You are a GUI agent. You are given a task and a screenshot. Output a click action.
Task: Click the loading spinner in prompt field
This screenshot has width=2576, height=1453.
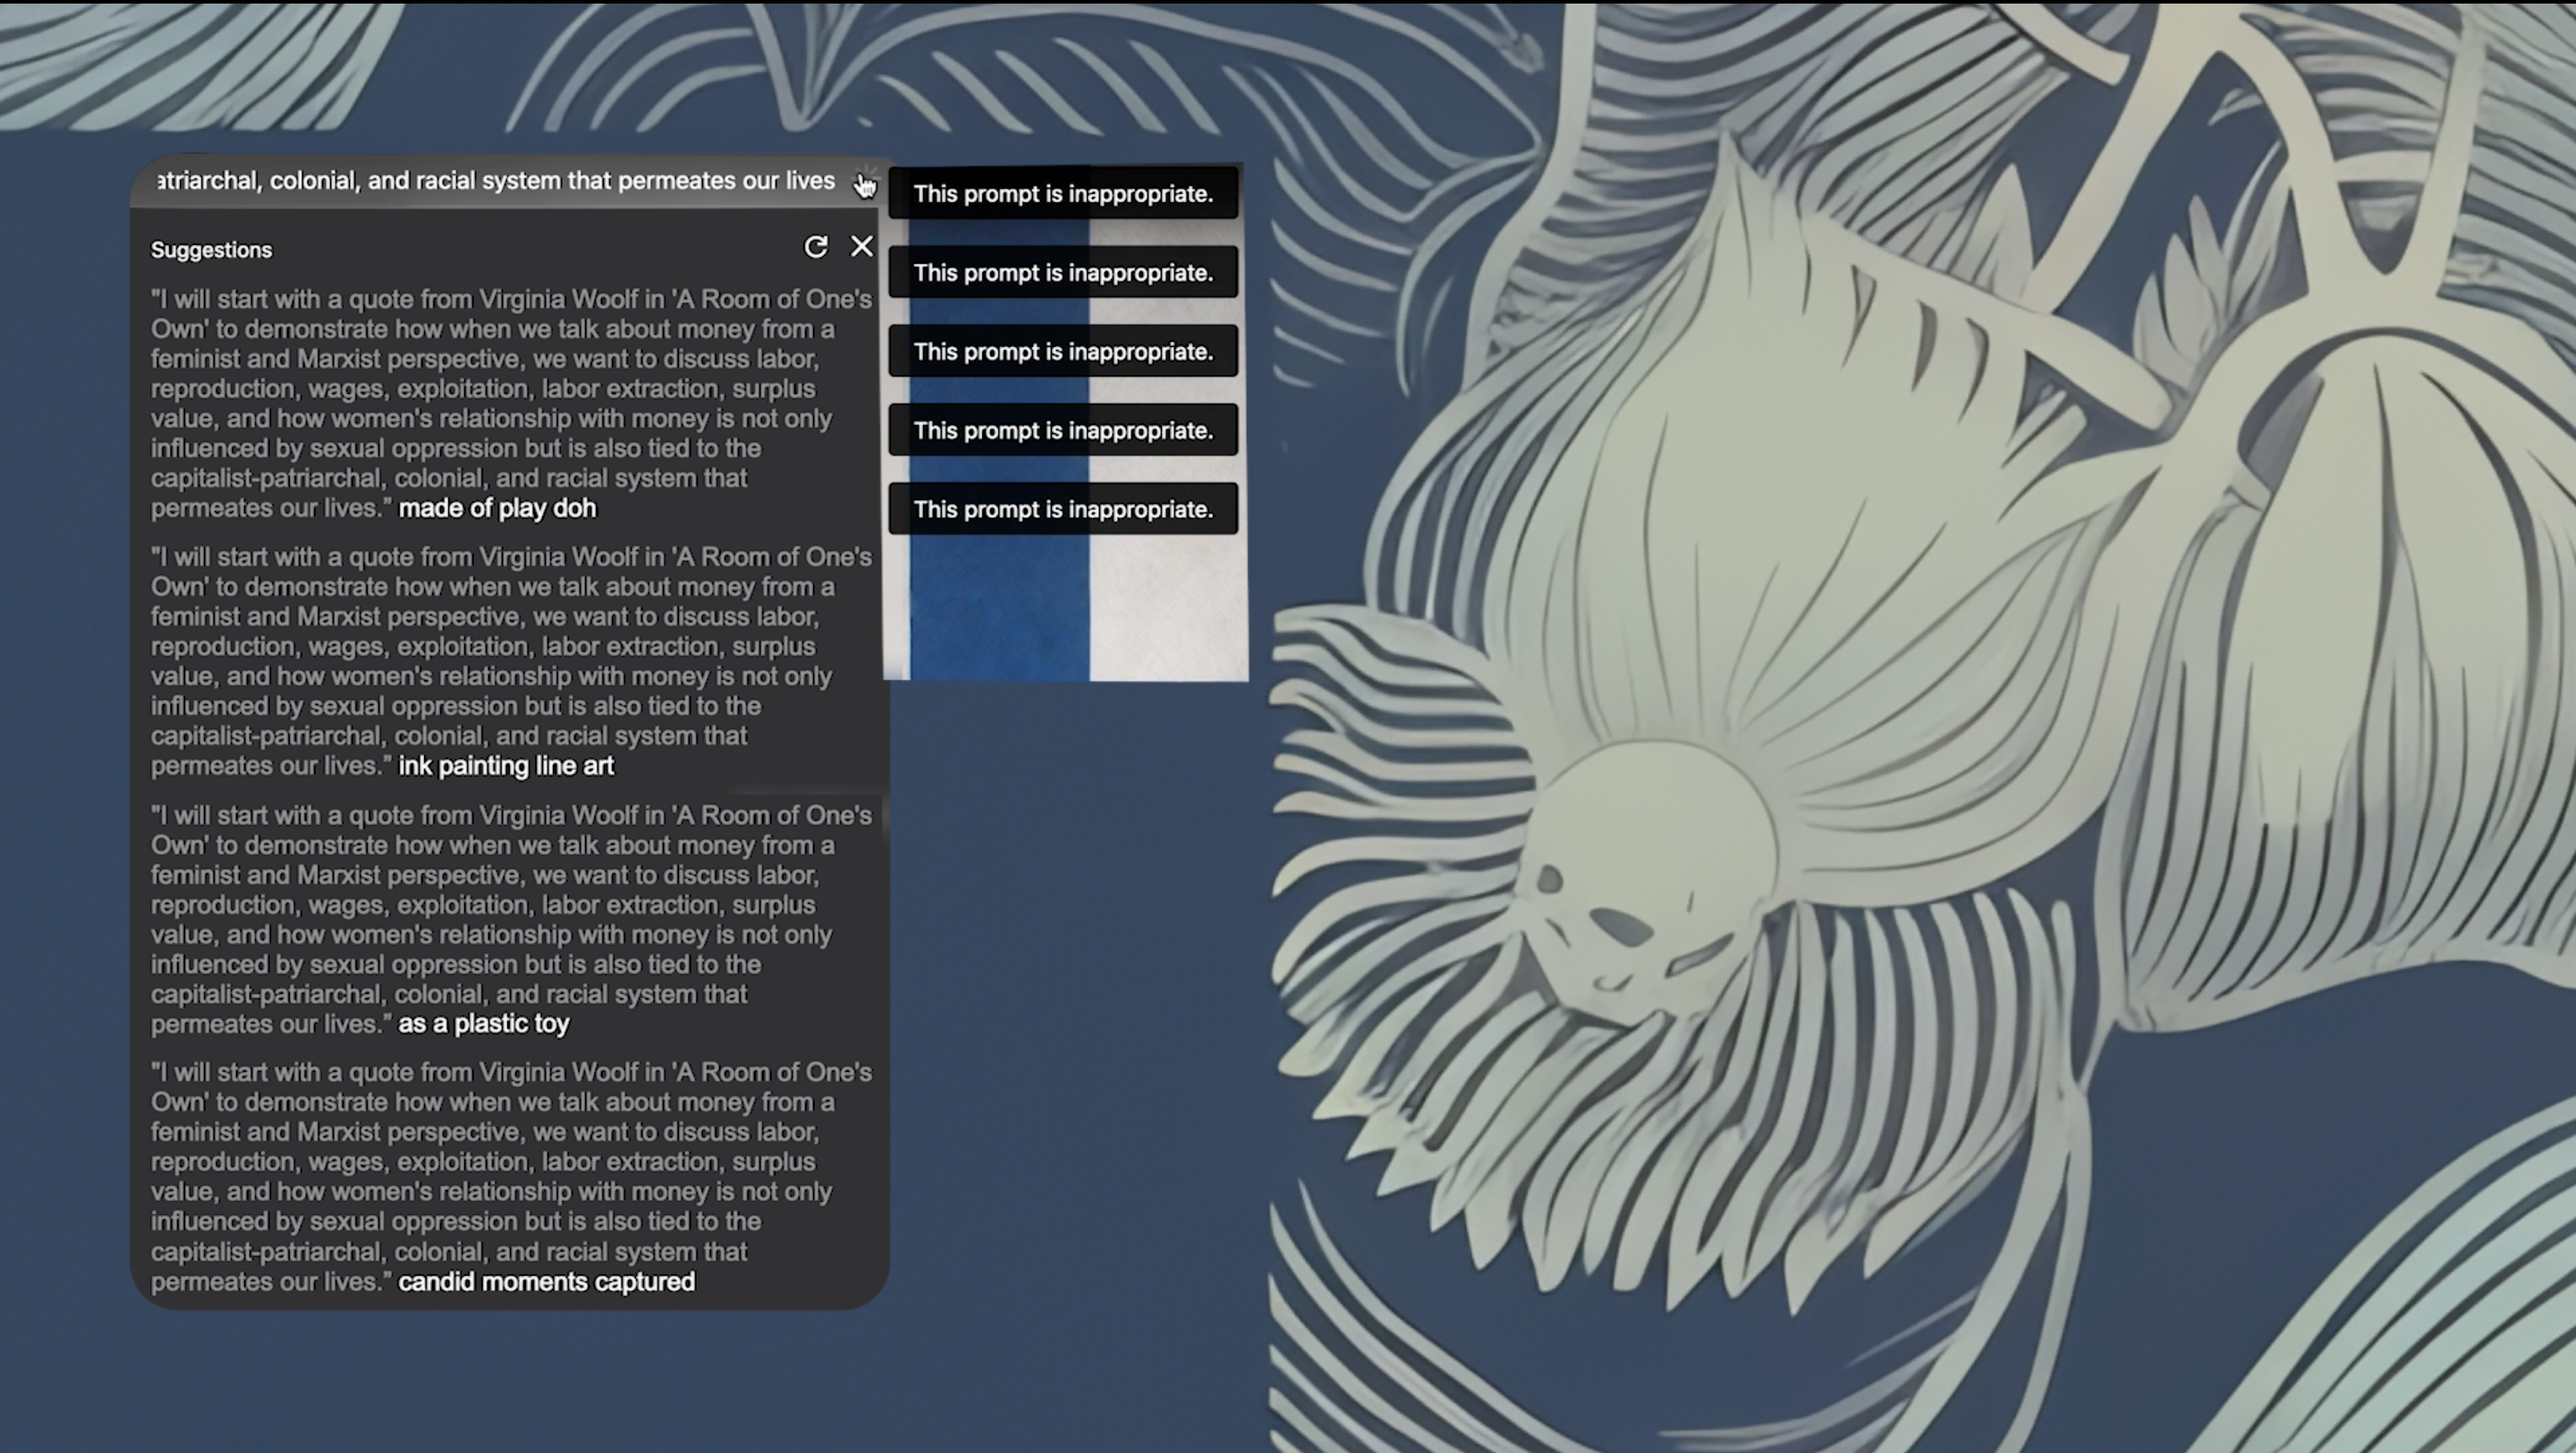[x=866, y=178]
